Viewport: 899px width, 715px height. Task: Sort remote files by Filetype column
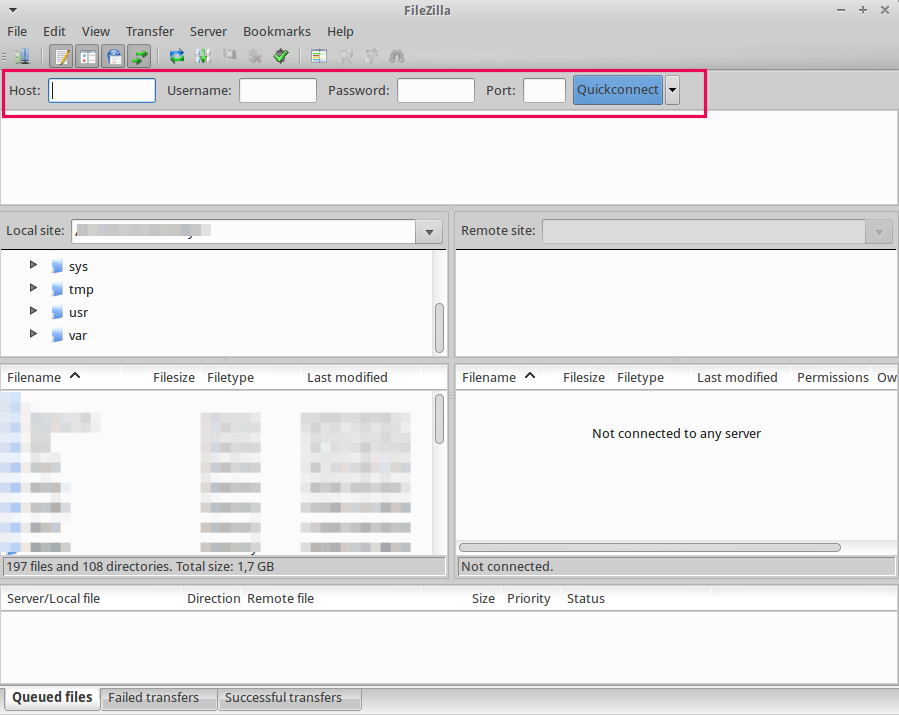tap(651, 377)
